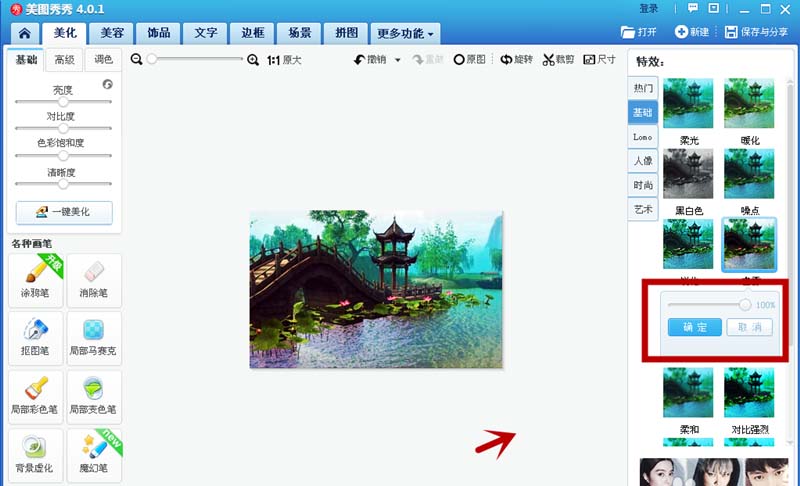Open the 拼图 tab
The height and width of the screenshot is (486, 800).
346,33
